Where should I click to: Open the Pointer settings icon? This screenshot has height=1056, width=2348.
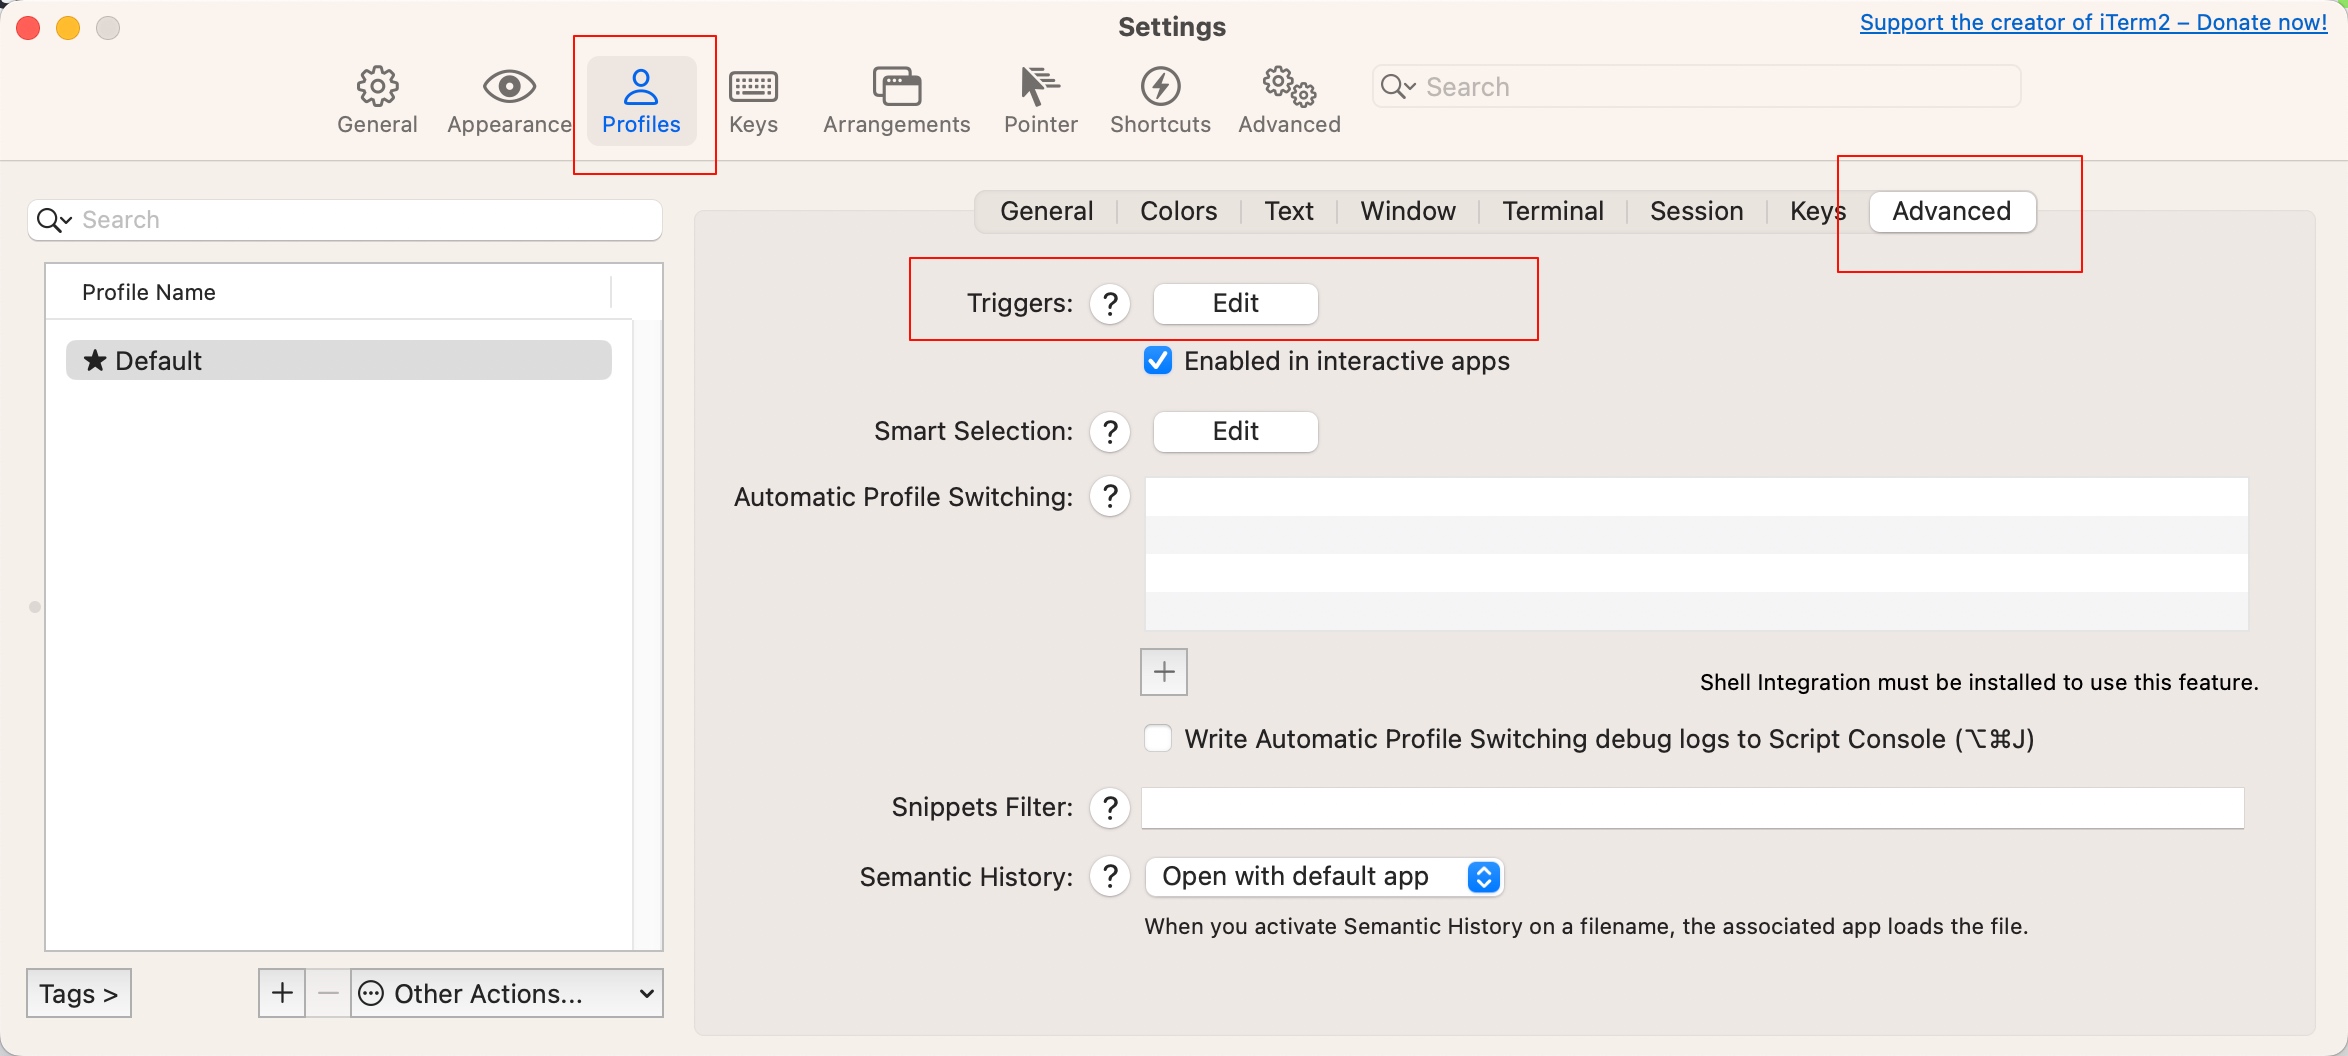tap(1040, 88)
